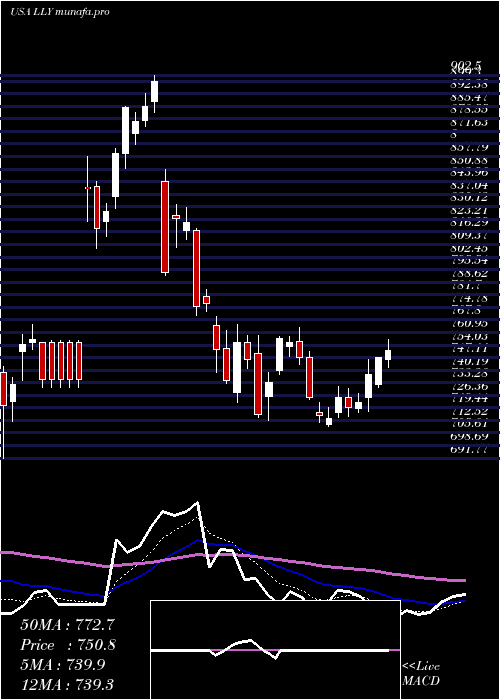The height and width of the screenshot is (700, 500).
Task: Click the 754.03 price level
Action: [x=469, y=336]
